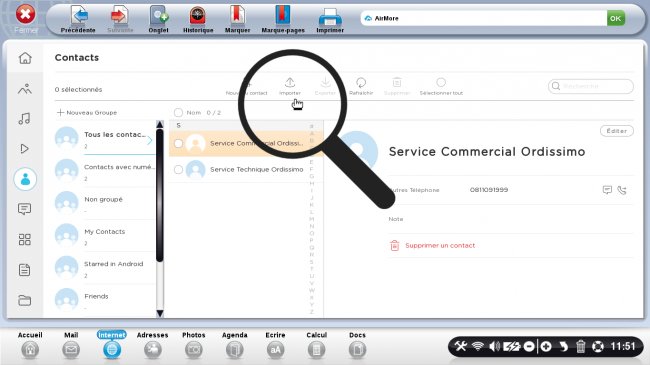Click the Rafraîchir refresh icon
Viewport: 650px width, 365px height.
tap(361, 83)
